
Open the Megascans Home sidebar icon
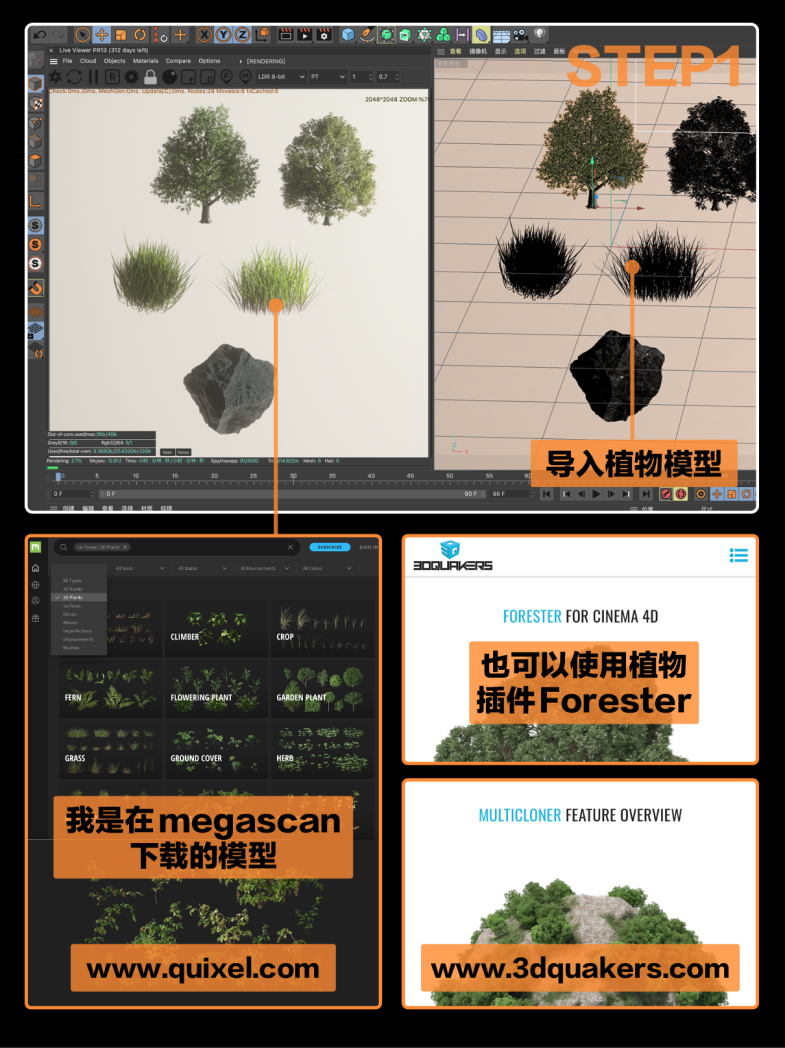[35, 568]
